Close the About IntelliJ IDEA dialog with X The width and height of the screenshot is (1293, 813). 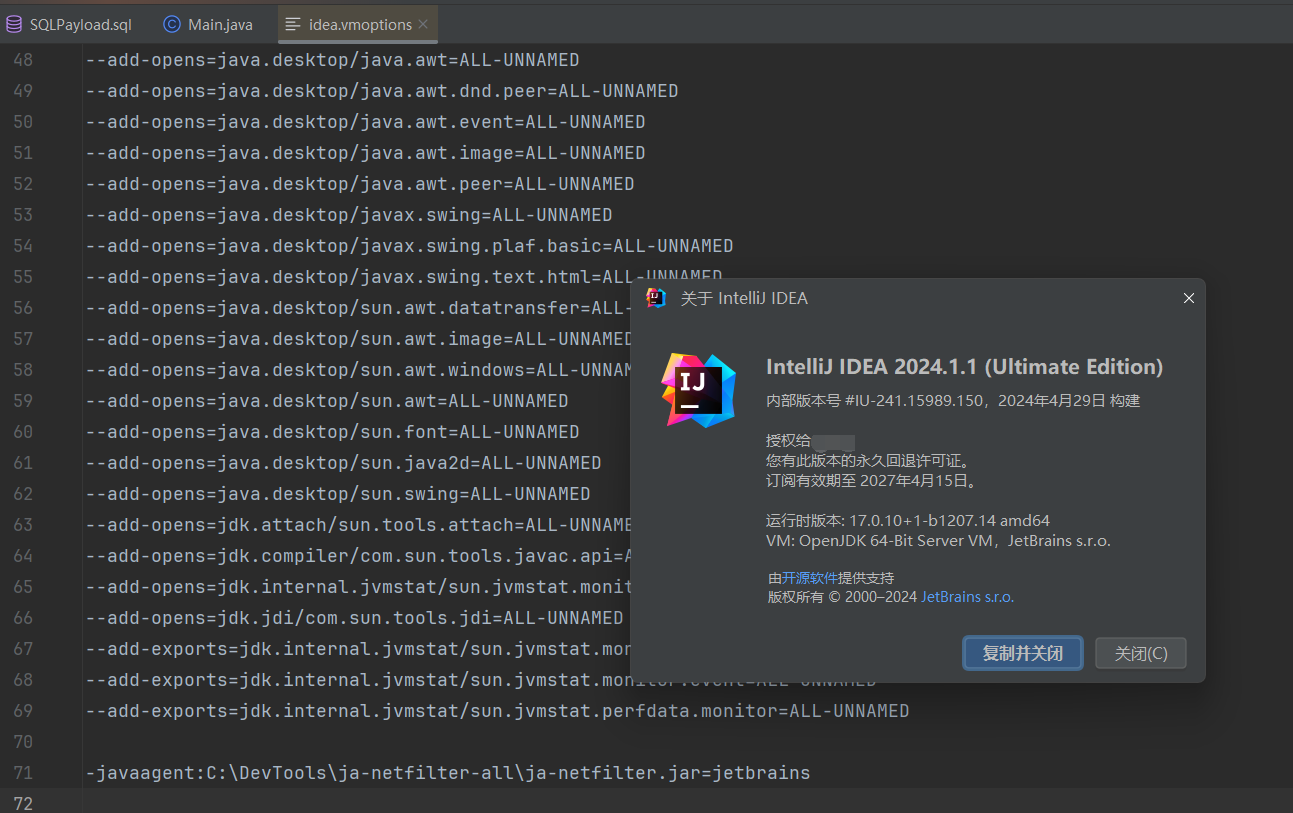1188,298
